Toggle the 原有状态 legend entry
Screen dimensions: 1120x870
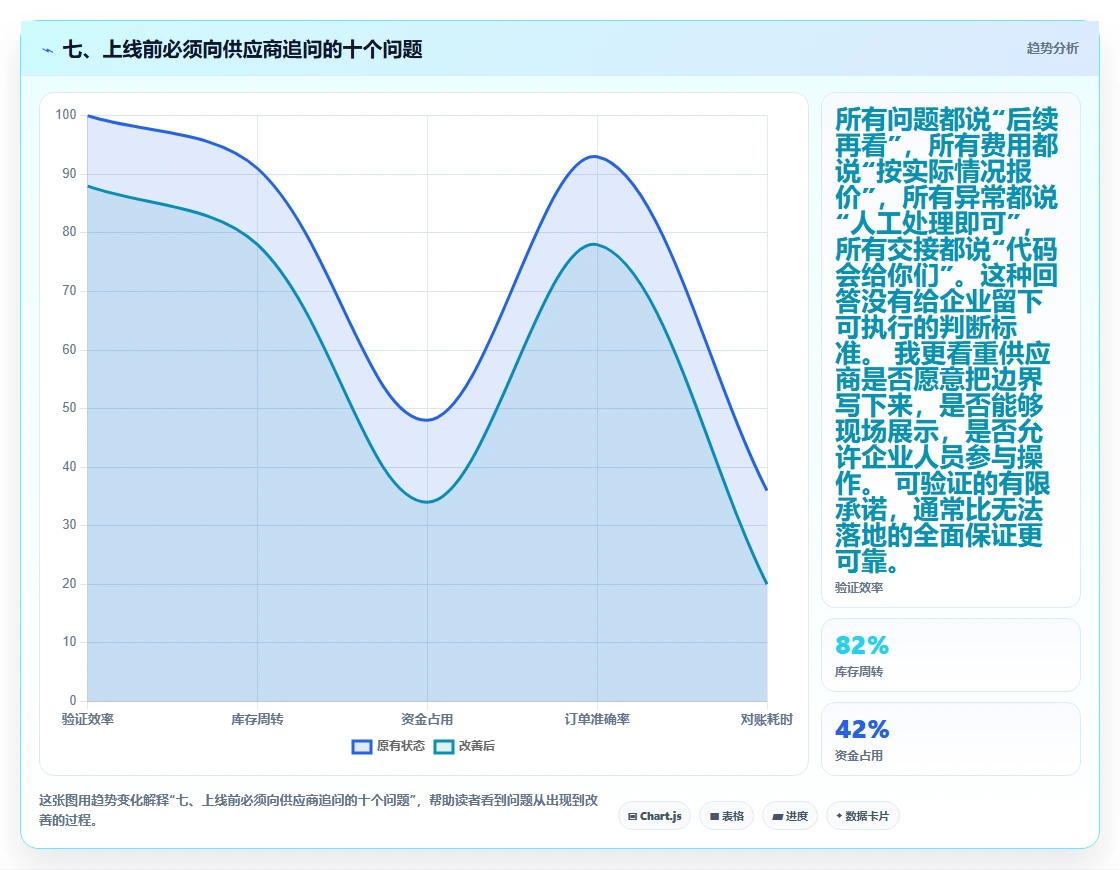(388, 746)
